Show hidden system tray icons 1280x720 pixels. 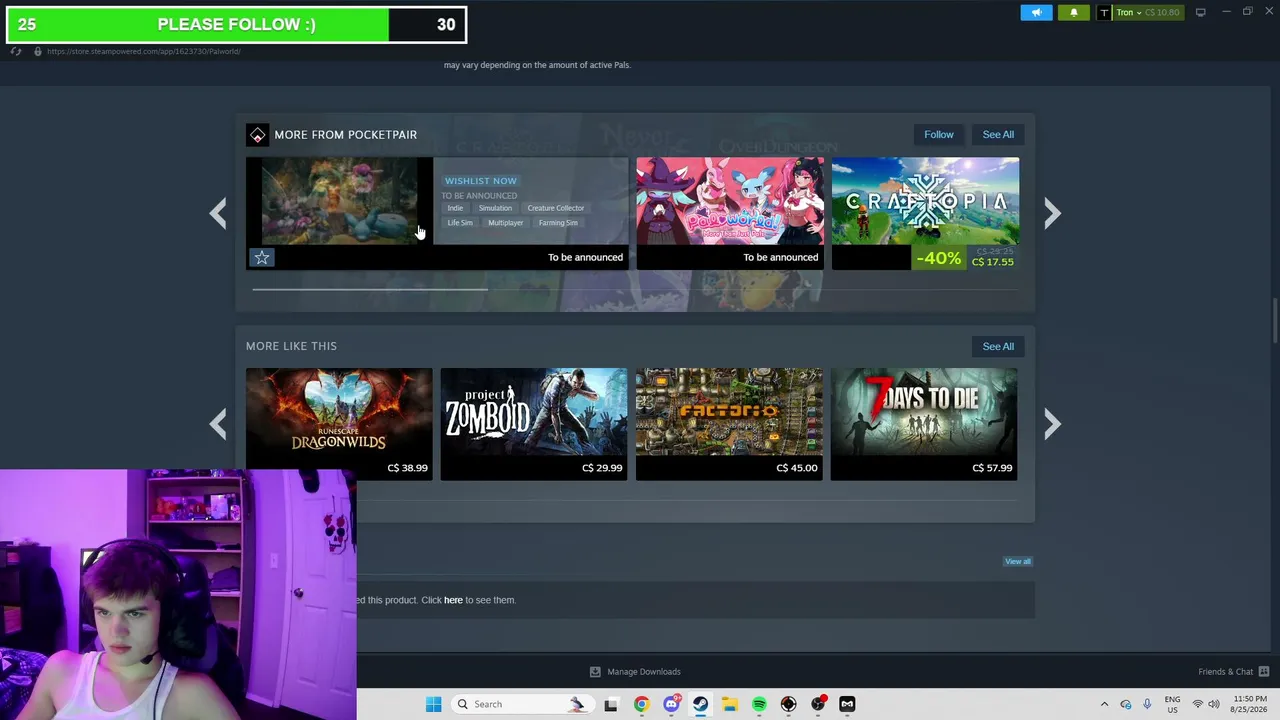coord(1104,704)
